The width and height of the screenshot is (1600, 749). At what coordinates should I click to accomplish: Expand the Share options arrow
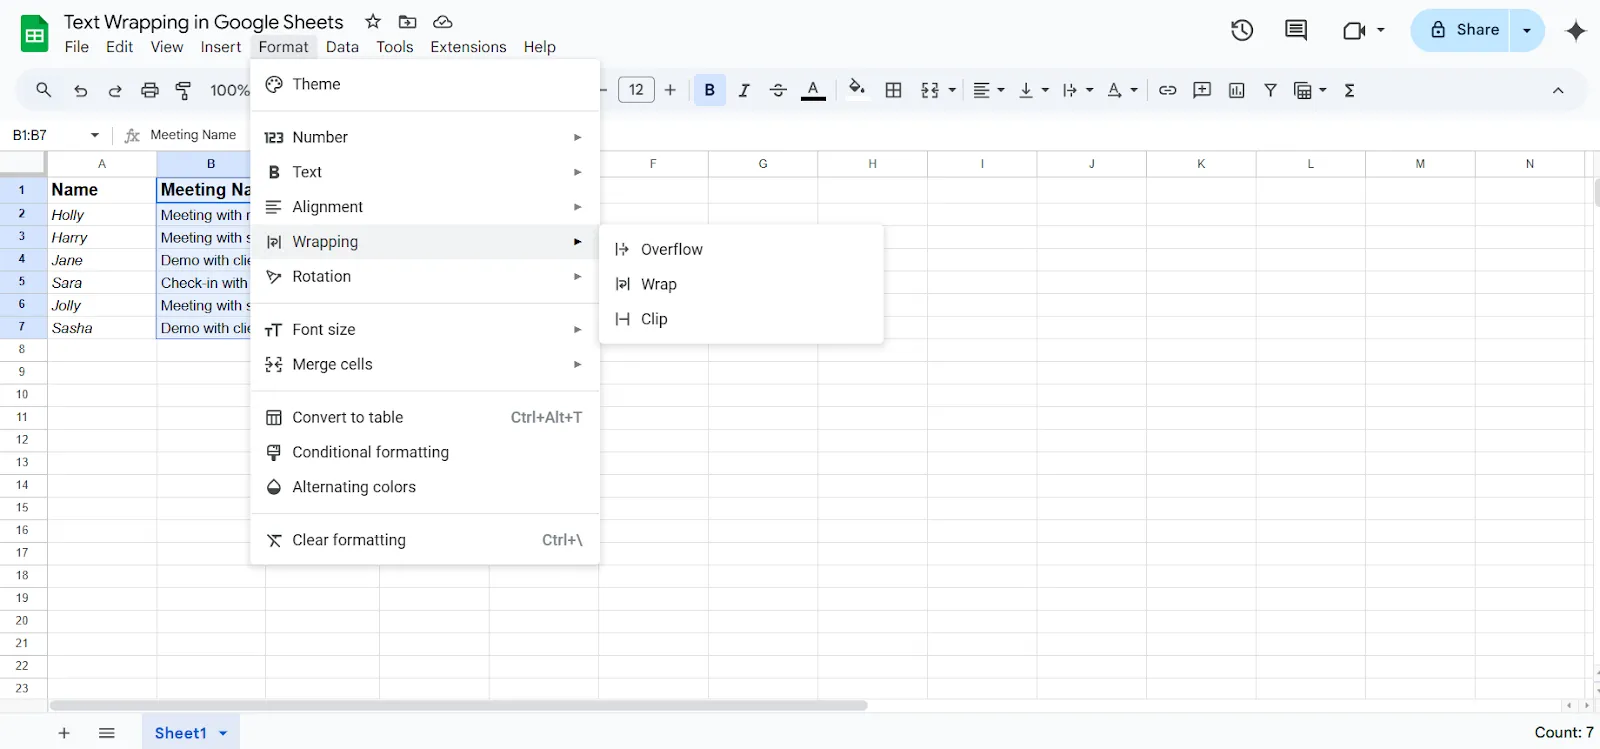pos(1527,30)
